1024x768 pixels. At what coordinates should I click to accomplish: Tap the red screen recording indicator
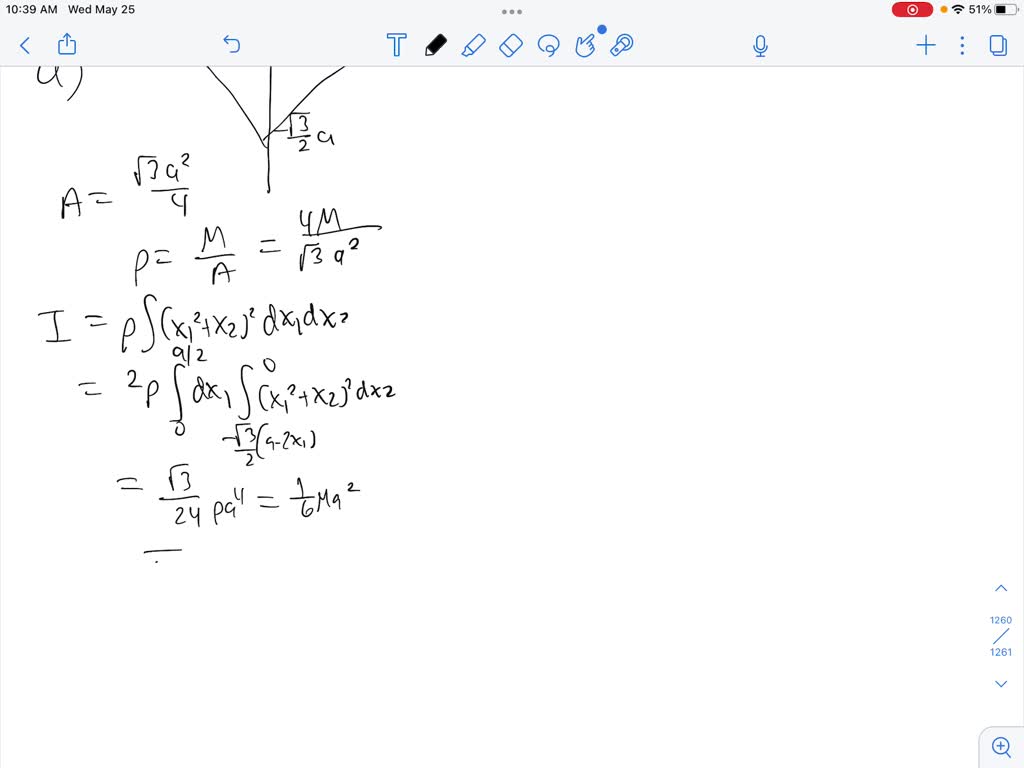pos(912,10)
